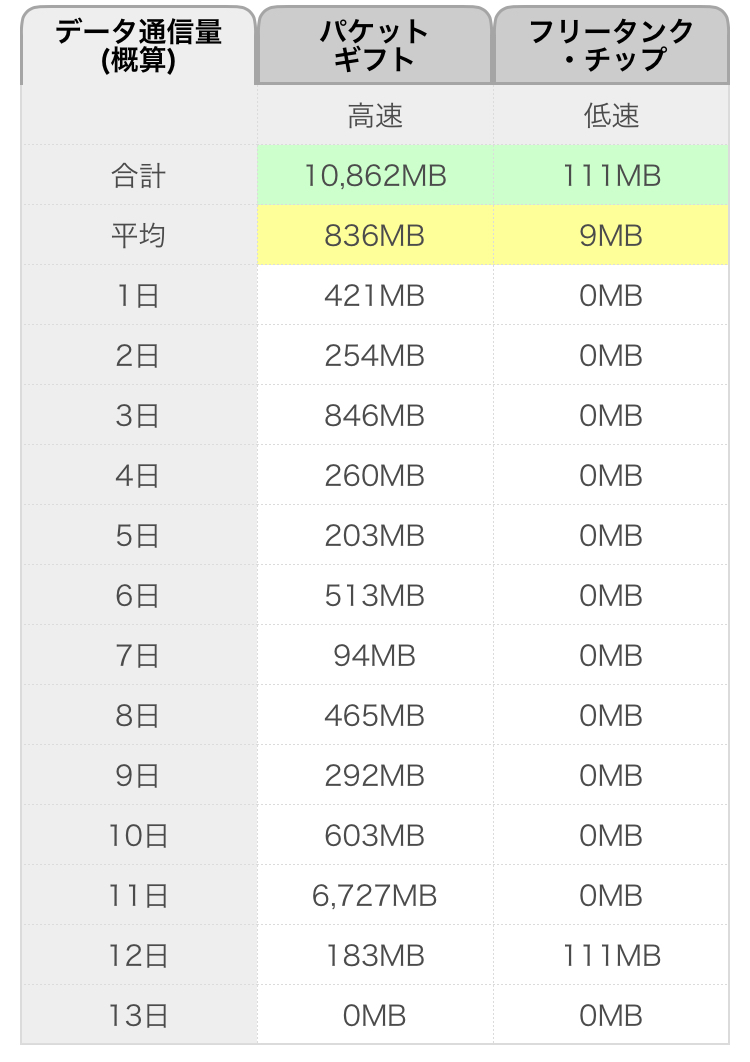Click the green 10,862MB total cell
The width and height of the screenshot is (750, 1062).
375,176
